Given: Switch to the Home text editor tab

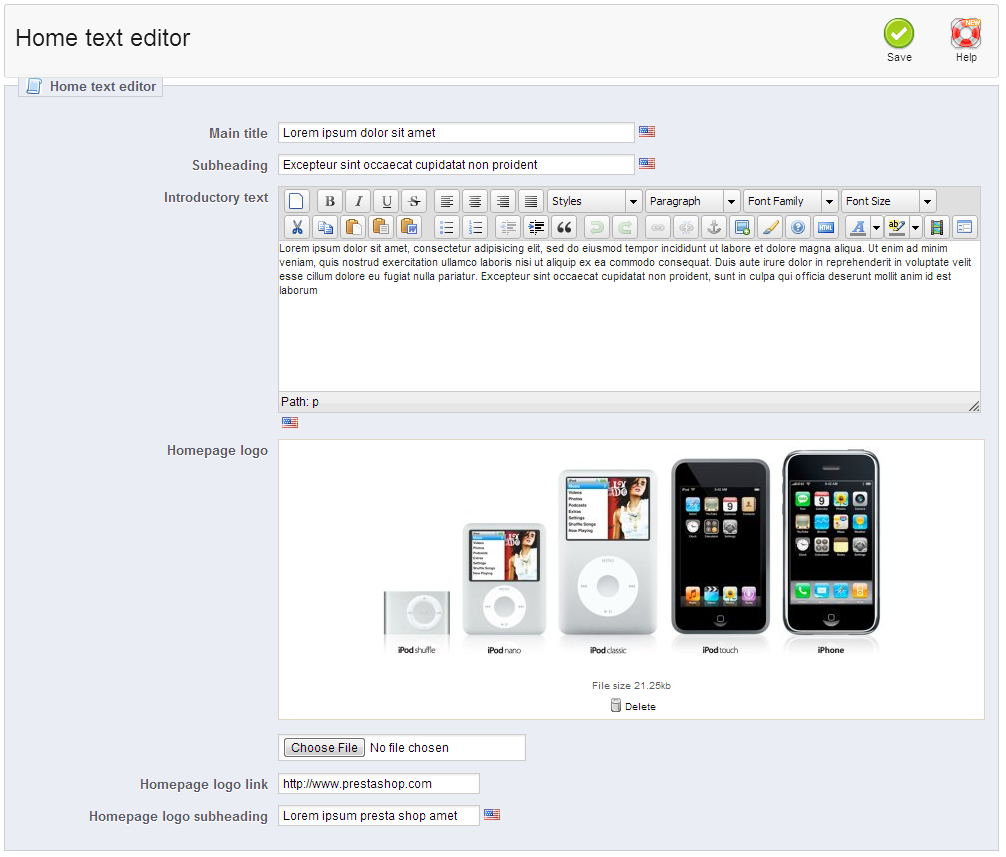Looking at the screenshot, I should [90, 86].
